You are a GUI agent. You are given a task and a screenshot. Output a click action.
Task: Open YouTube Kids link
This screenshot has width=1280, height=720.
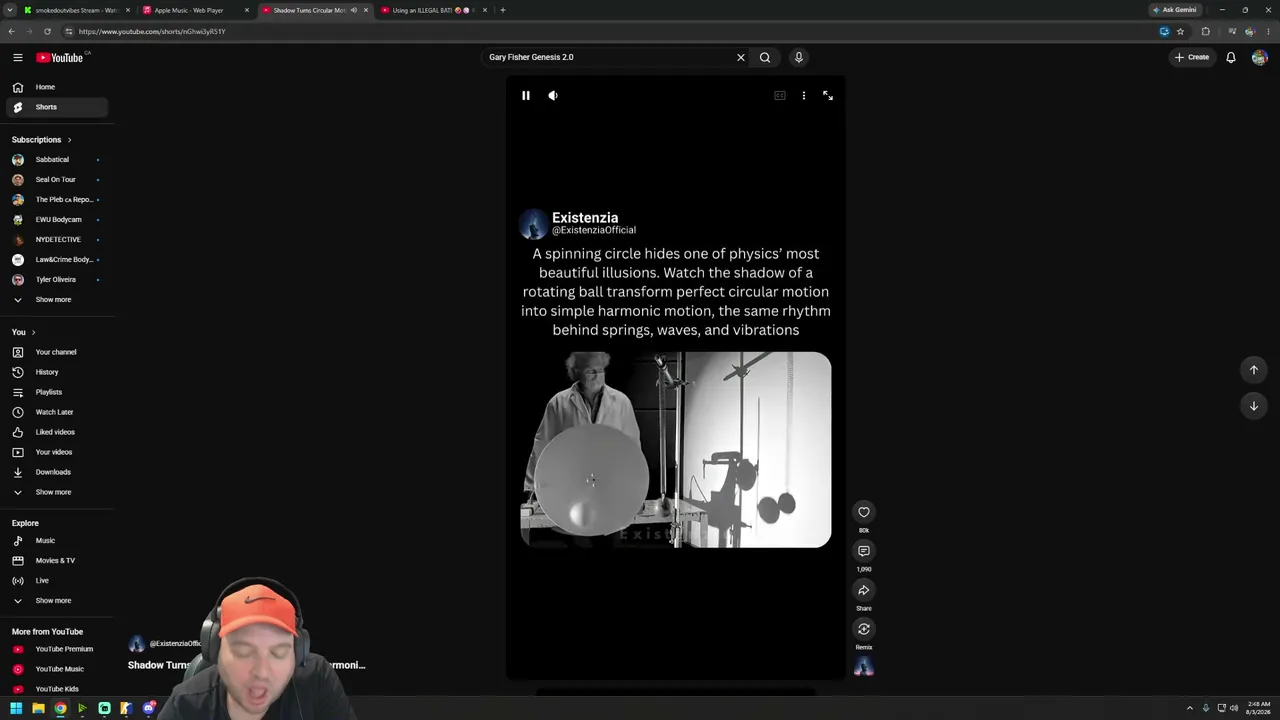click(x=55, y=689)
